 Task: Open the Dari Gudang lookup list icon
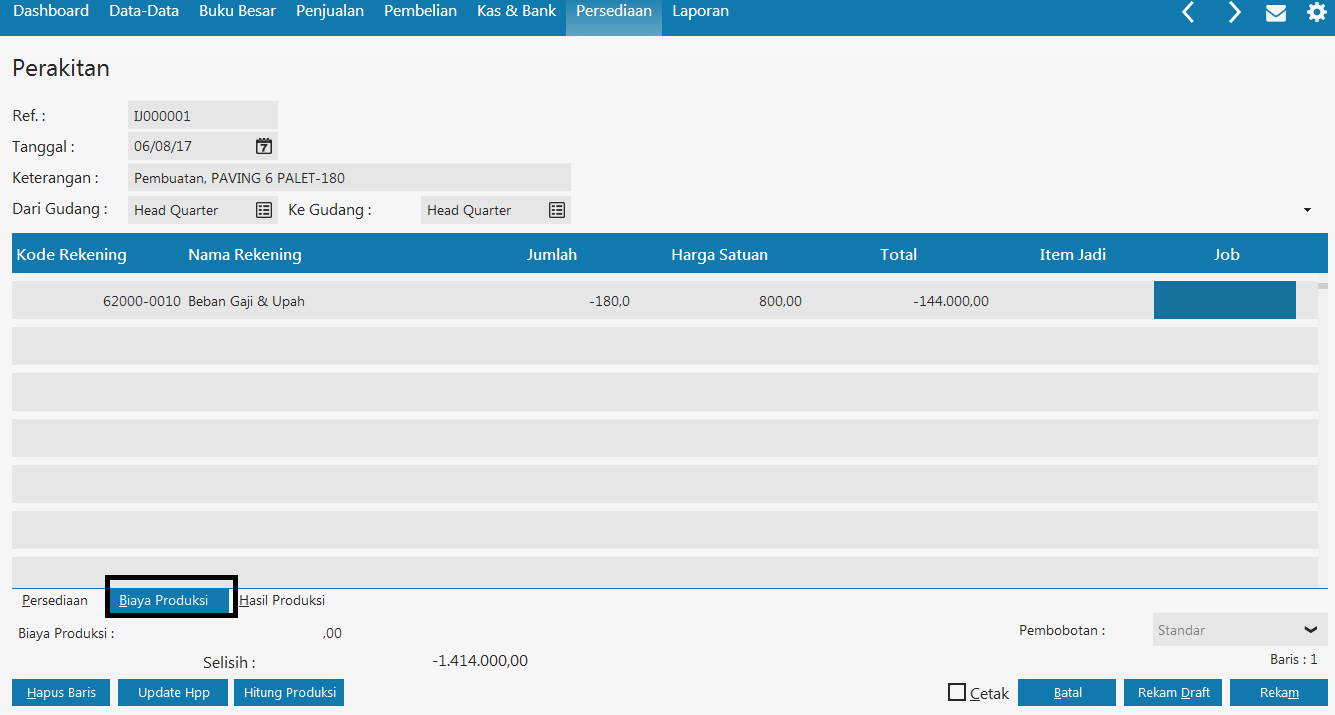pos(264,210)
